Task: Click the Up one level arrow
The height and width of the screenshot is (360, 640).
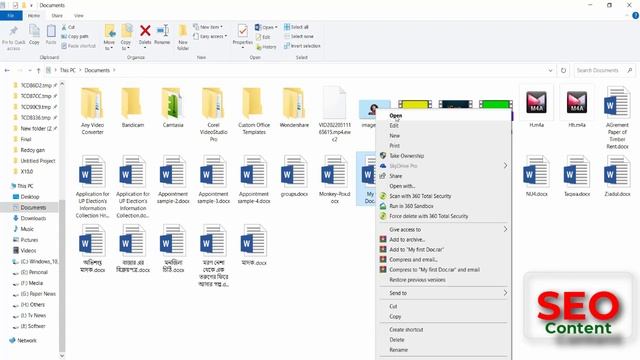Action: [x=38, y=70]
